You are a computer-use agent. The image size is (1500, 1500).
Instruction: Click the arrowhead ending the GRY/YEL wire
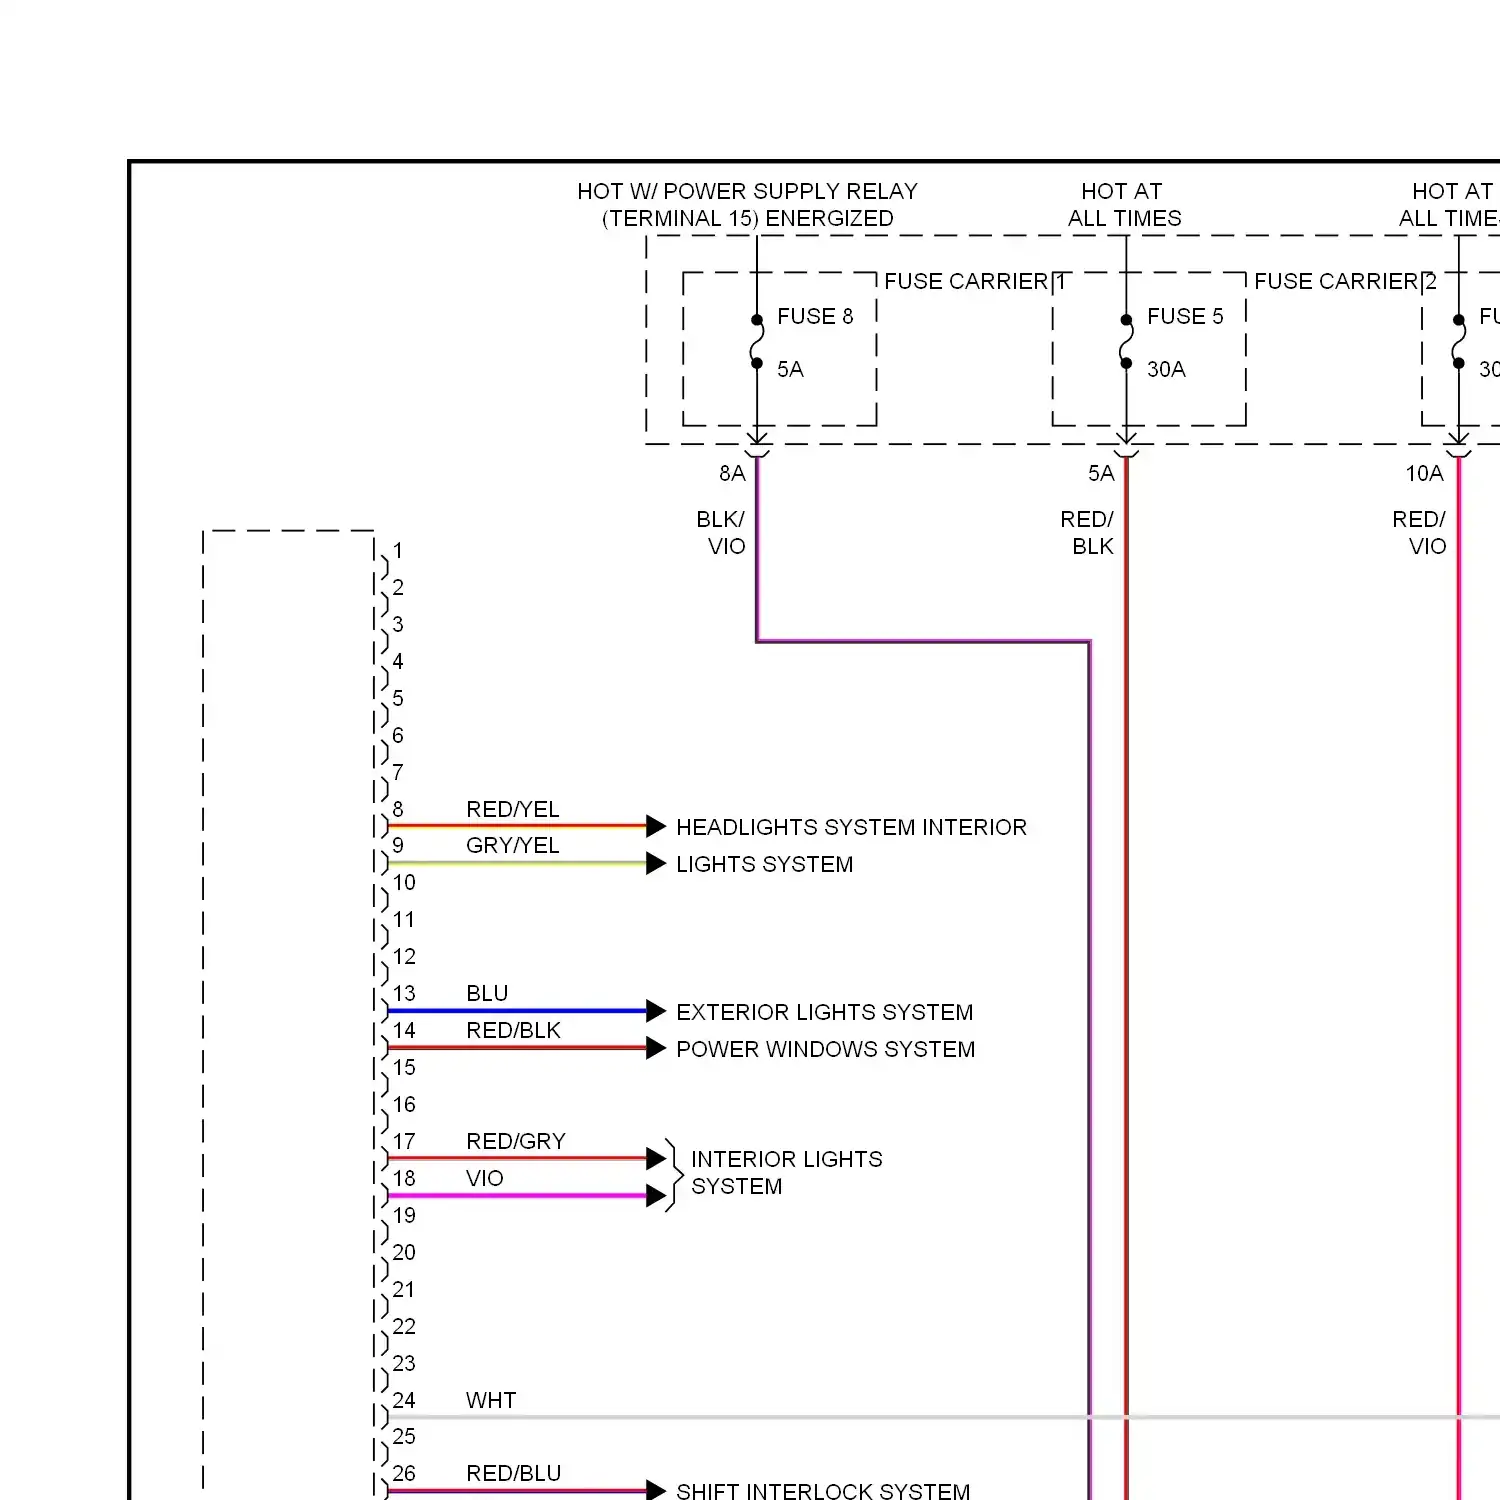tap(656, 863)
